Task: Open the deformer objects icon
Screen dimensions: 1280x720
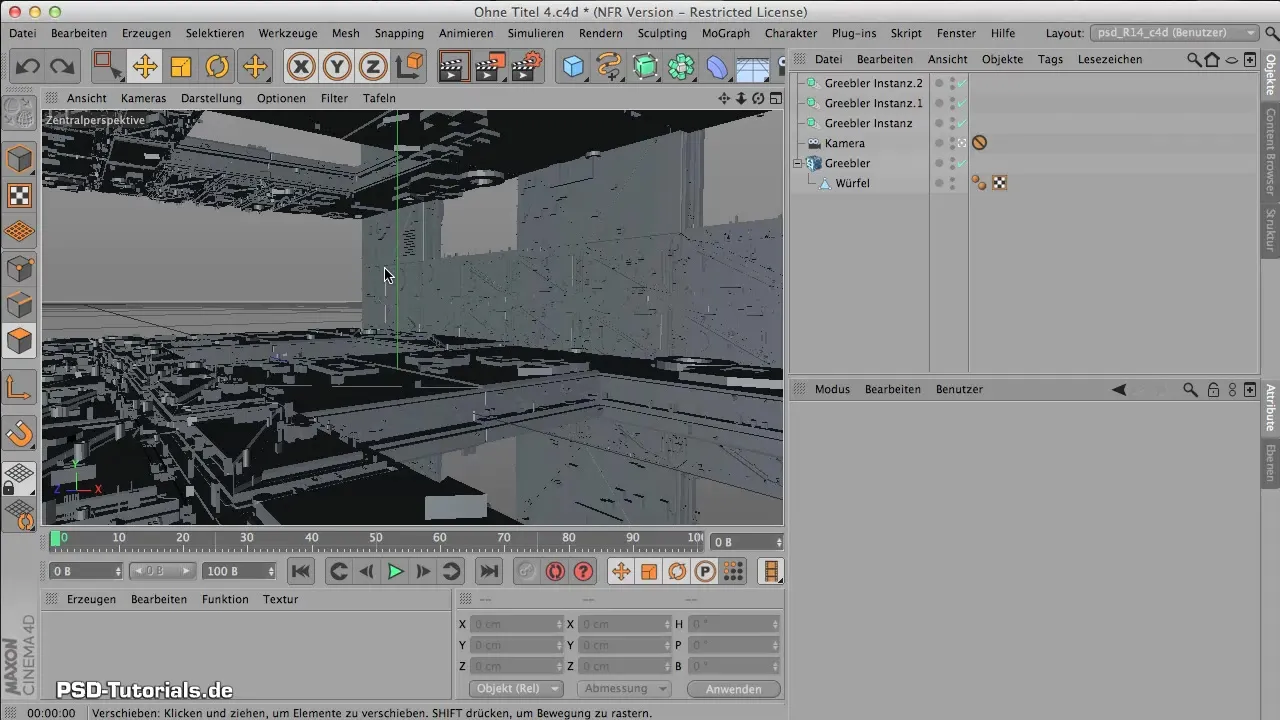Action: (x=718, y=67)
